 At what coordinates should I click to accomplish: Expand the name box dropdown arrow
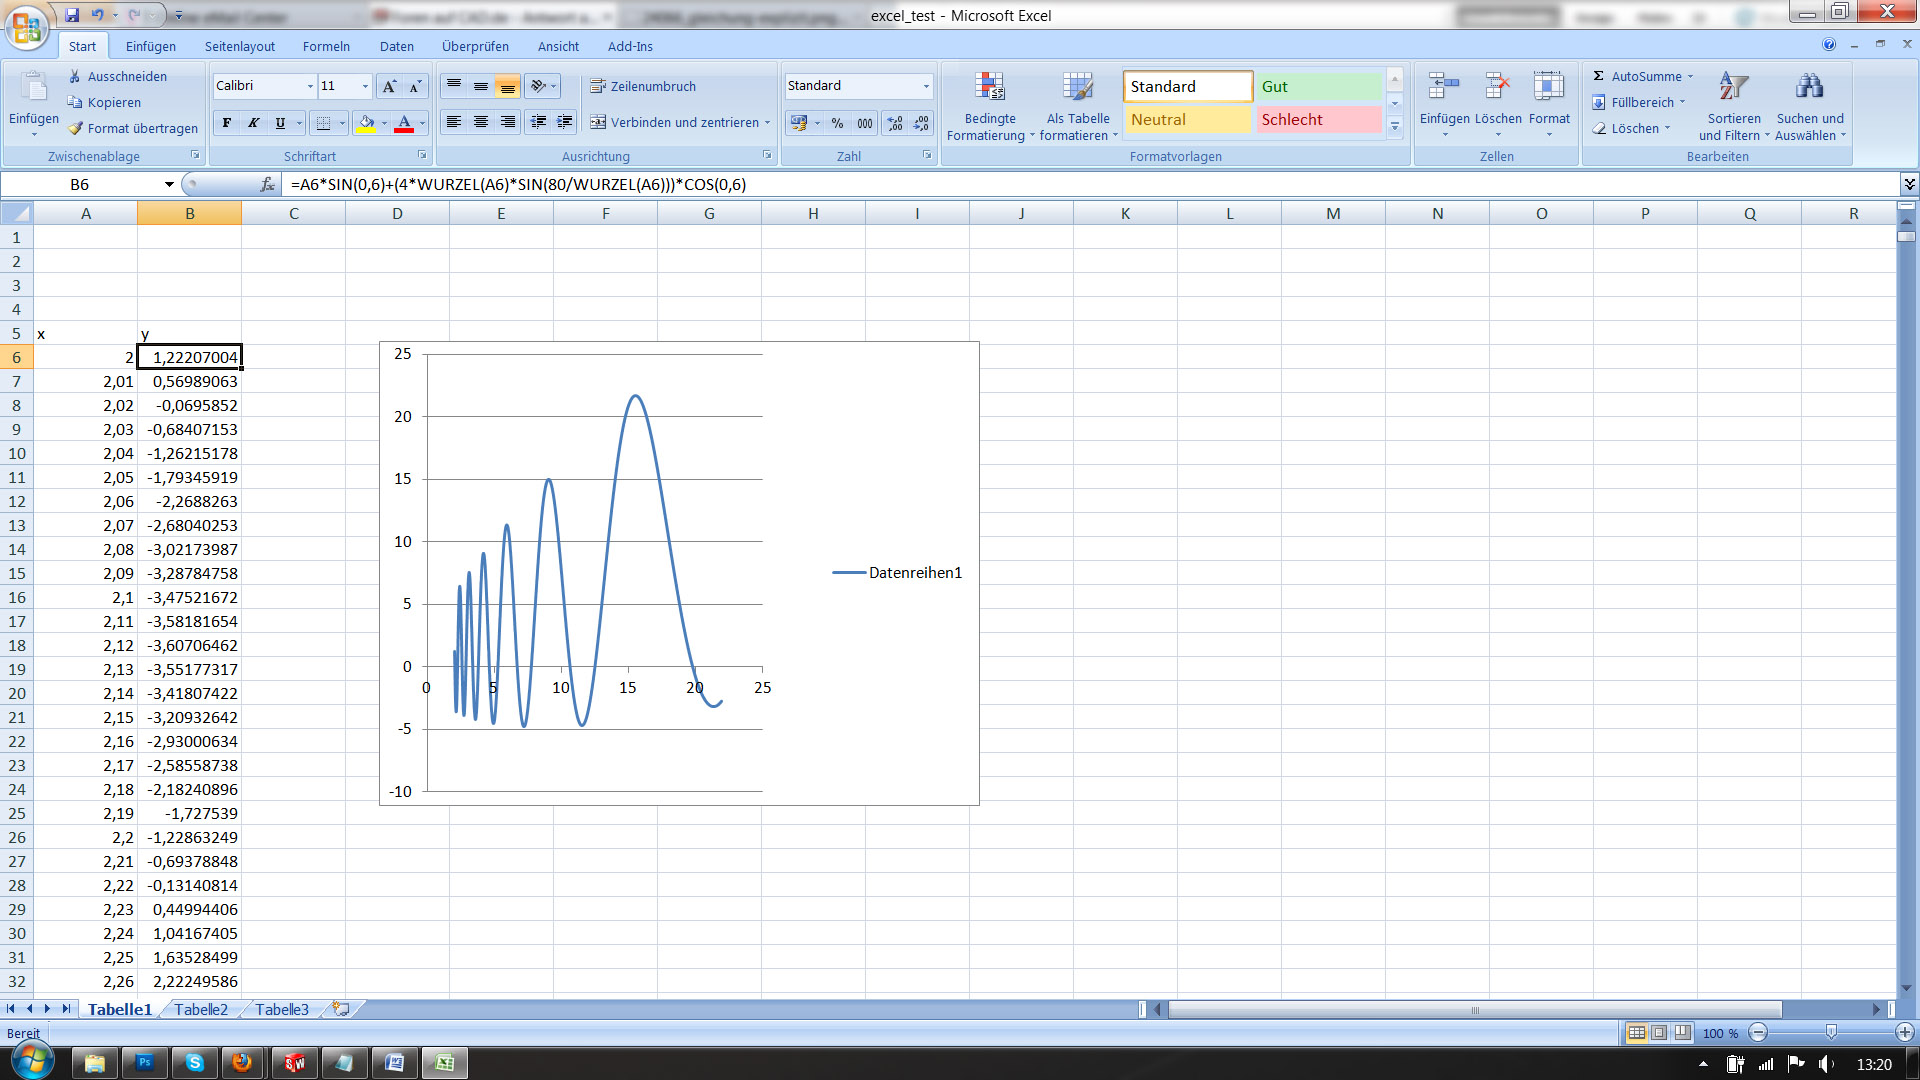tap(169, 184)
